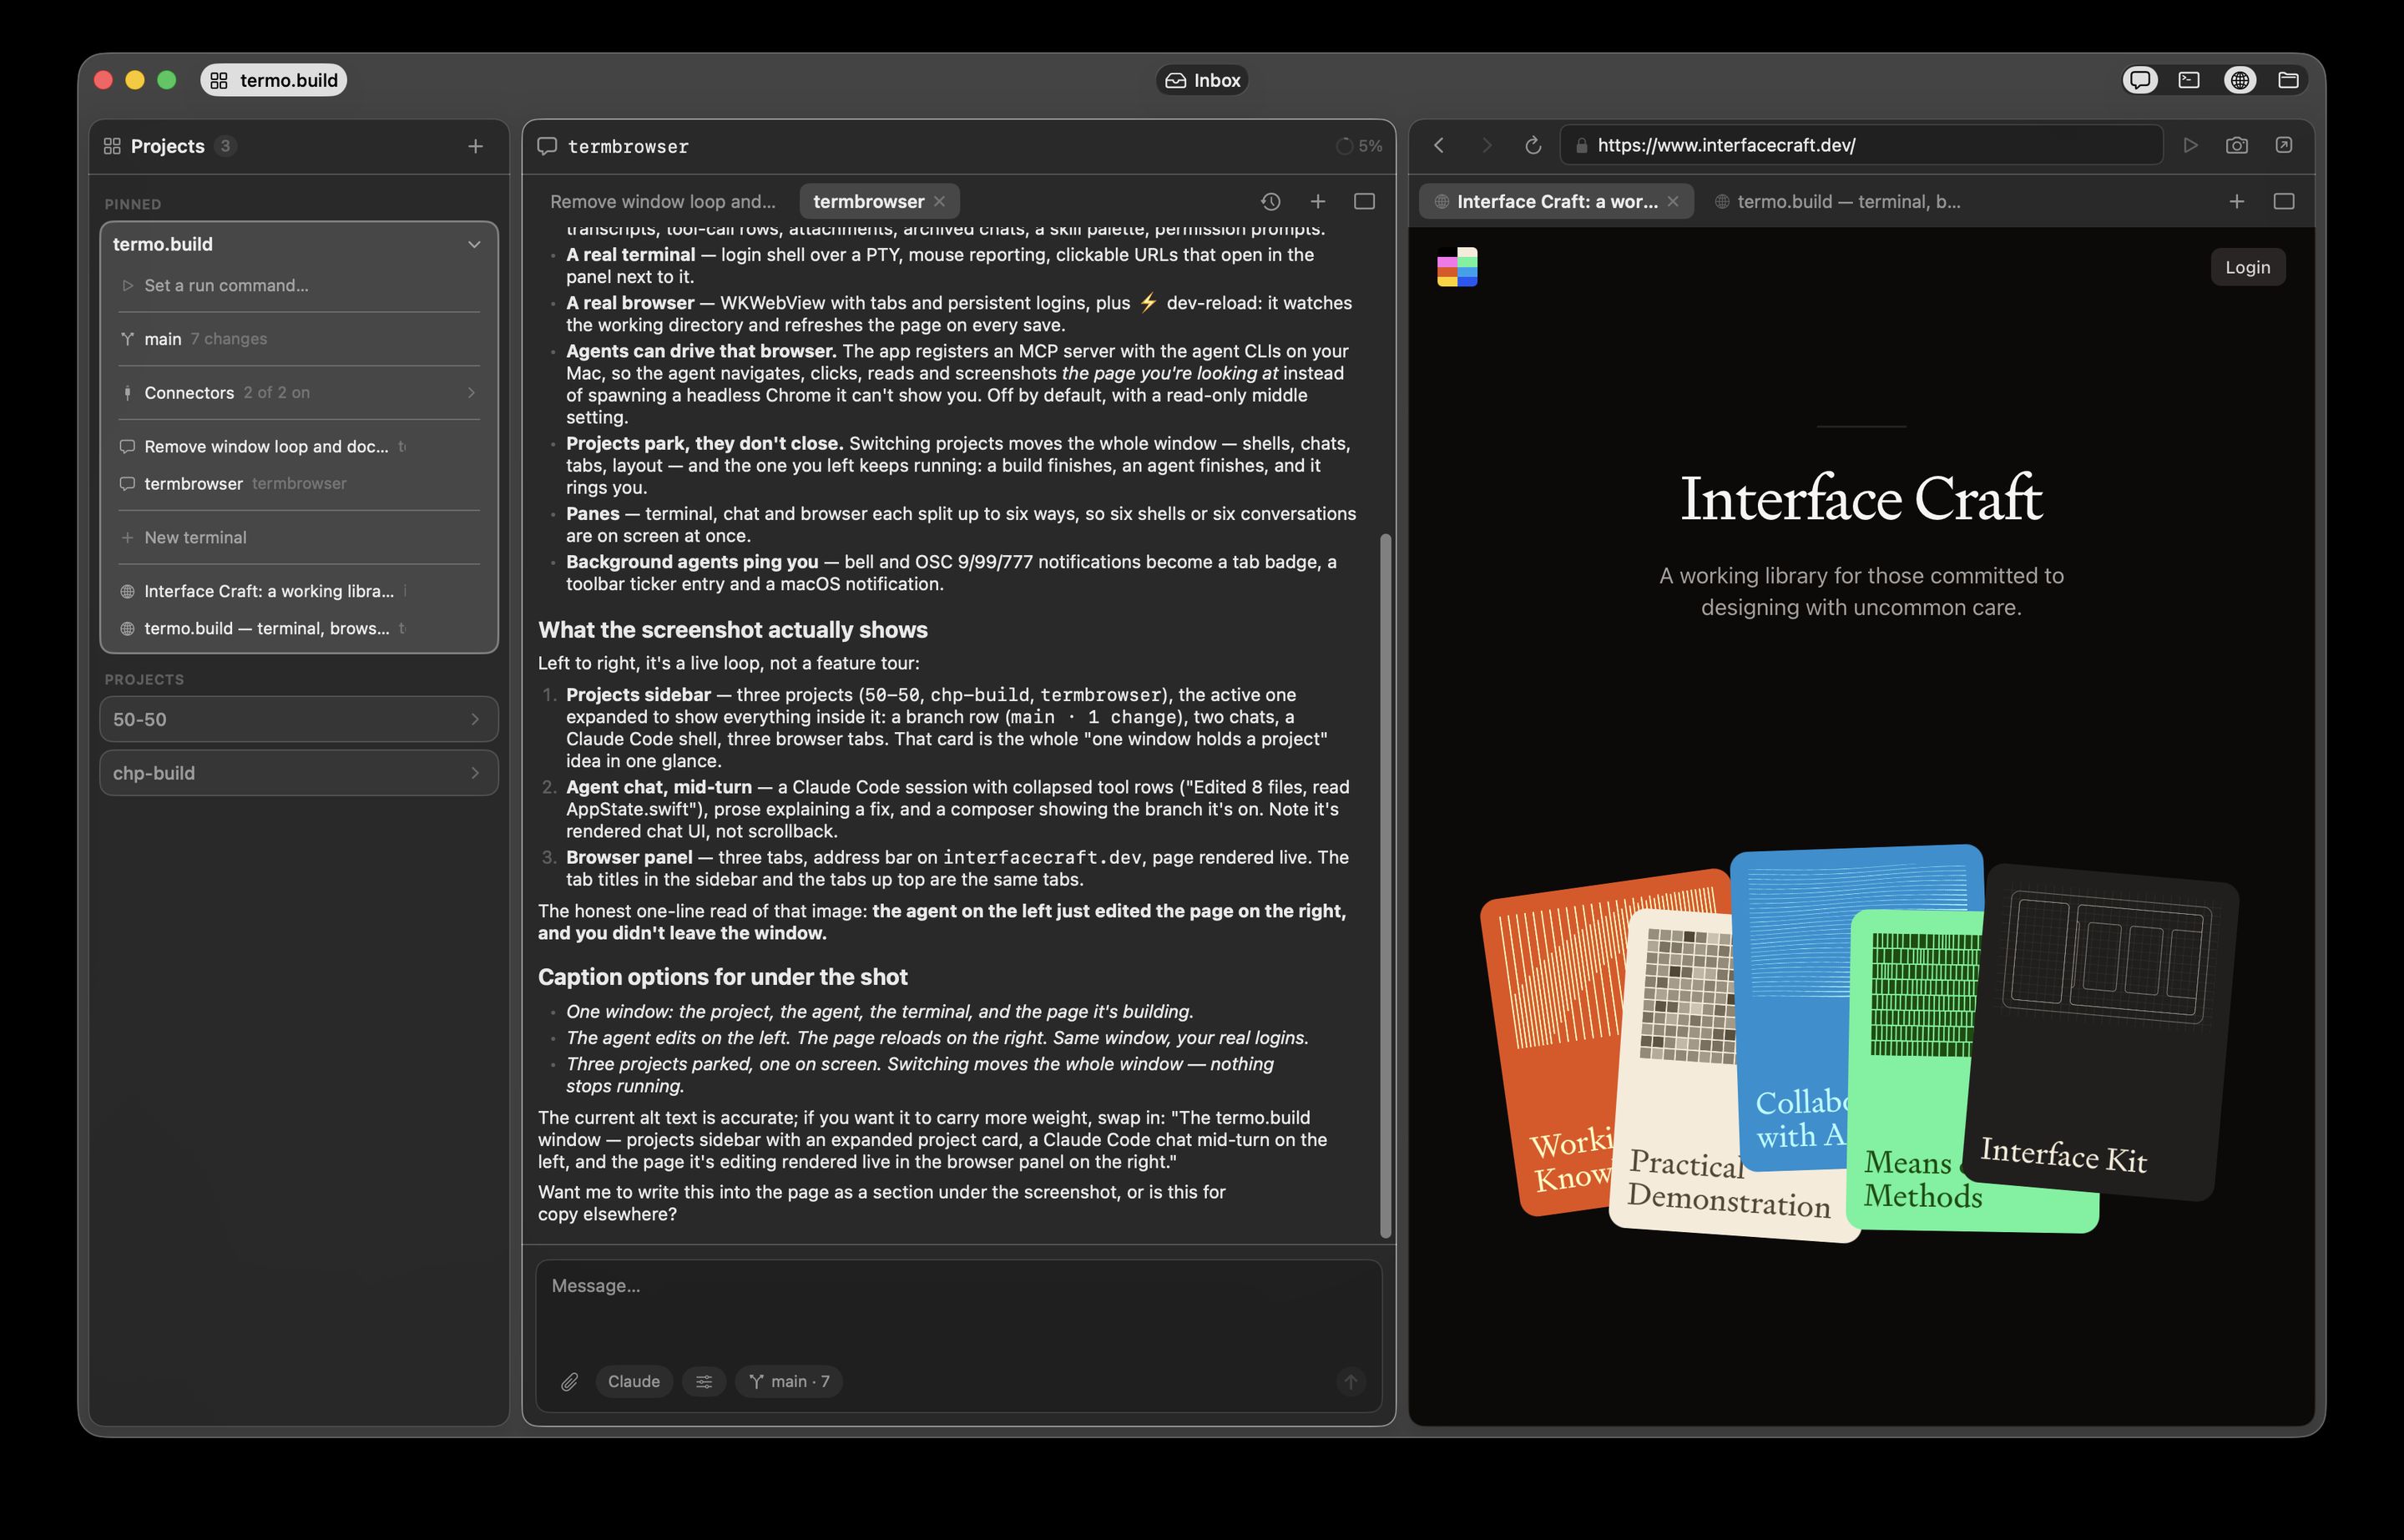
Task: Take a browser screenshot with camera icon
Action: 2237,145
